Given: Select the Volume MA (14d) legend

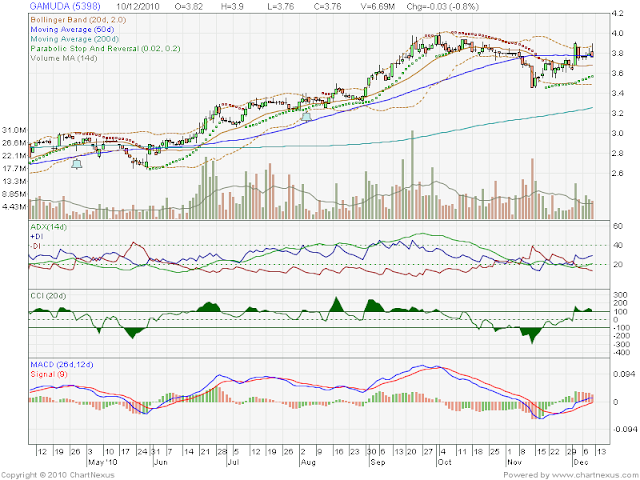Looking at the screenshot, I should pyautogui.click(x=64, y=58).
